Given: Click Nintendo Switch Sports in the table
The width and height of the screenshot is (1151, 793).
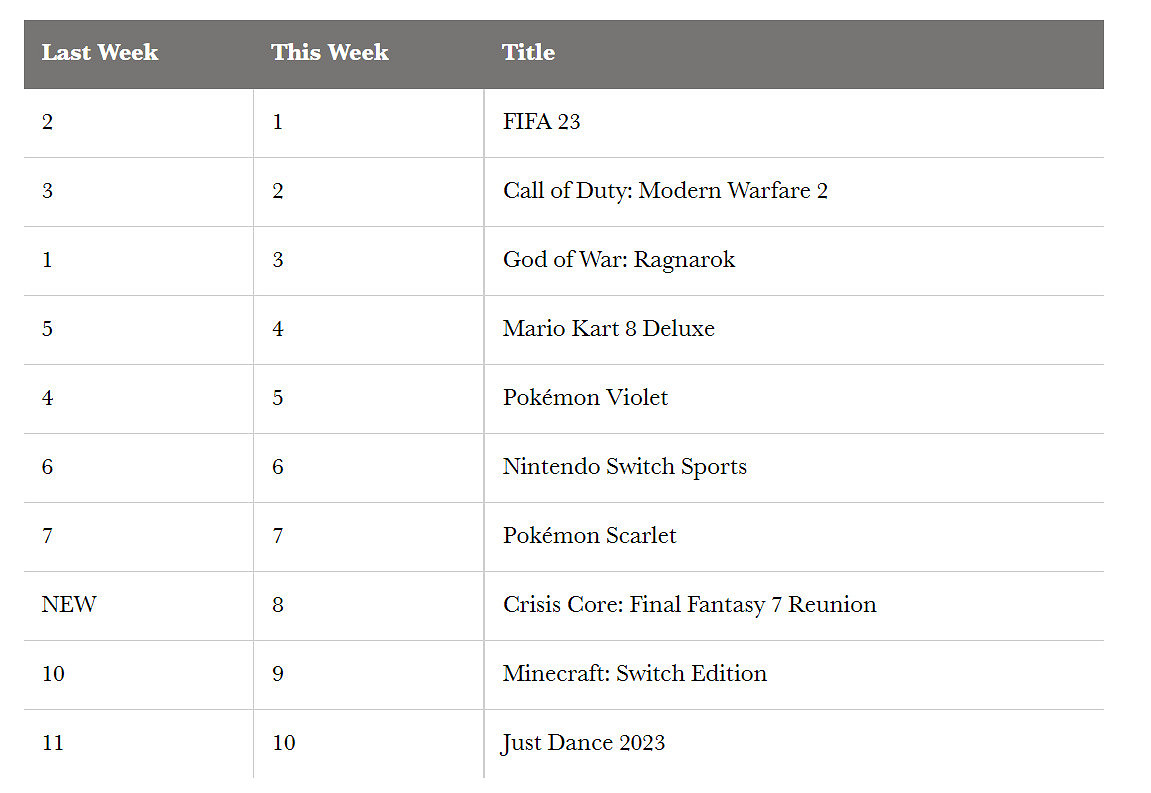Looking at the screenshot, I should point(624,467).
